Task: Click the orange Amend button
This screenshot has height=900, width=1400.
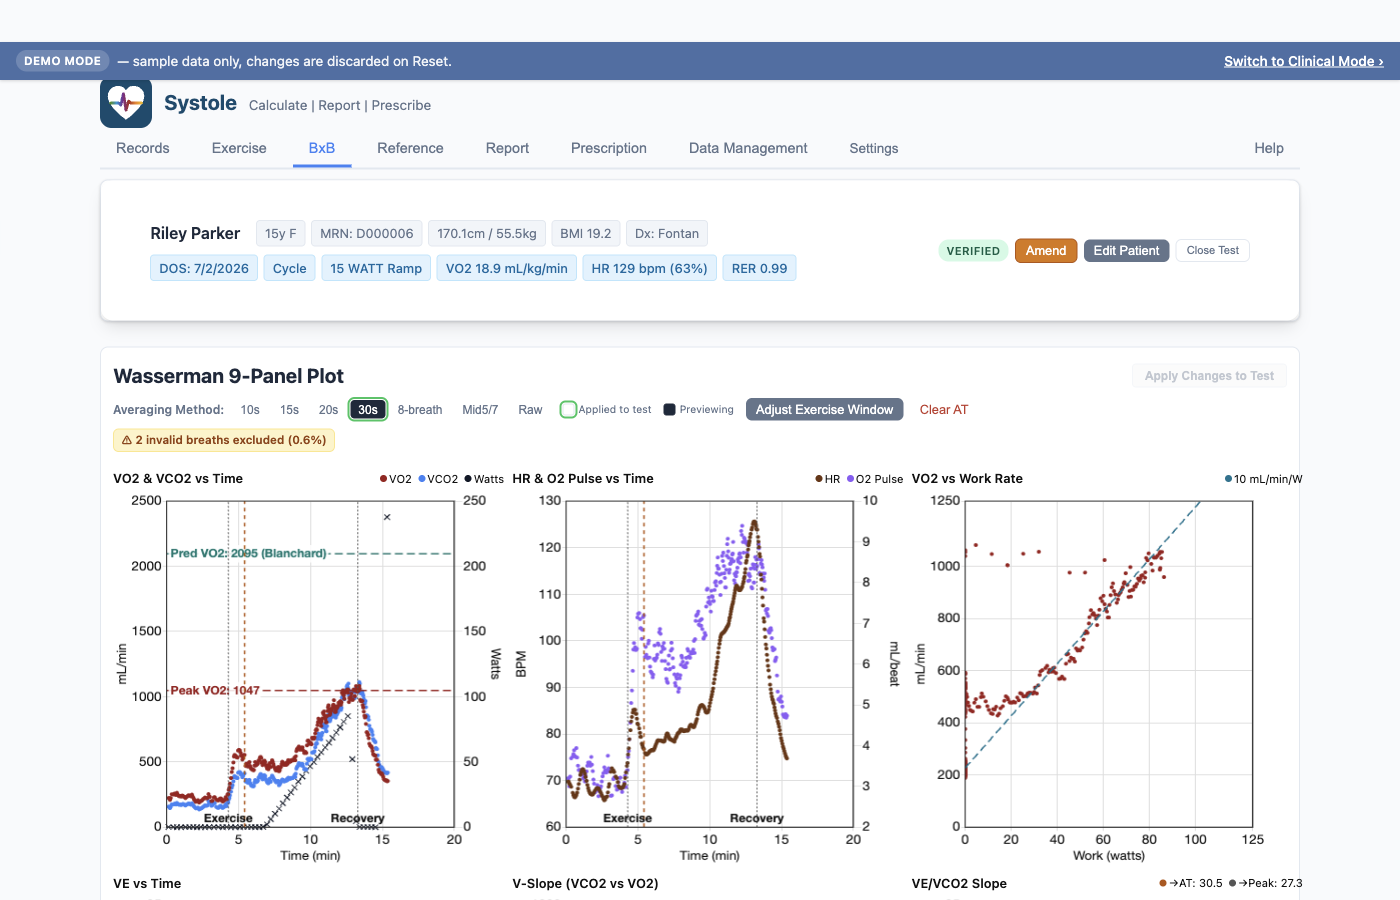Action: pos(1046,251)
